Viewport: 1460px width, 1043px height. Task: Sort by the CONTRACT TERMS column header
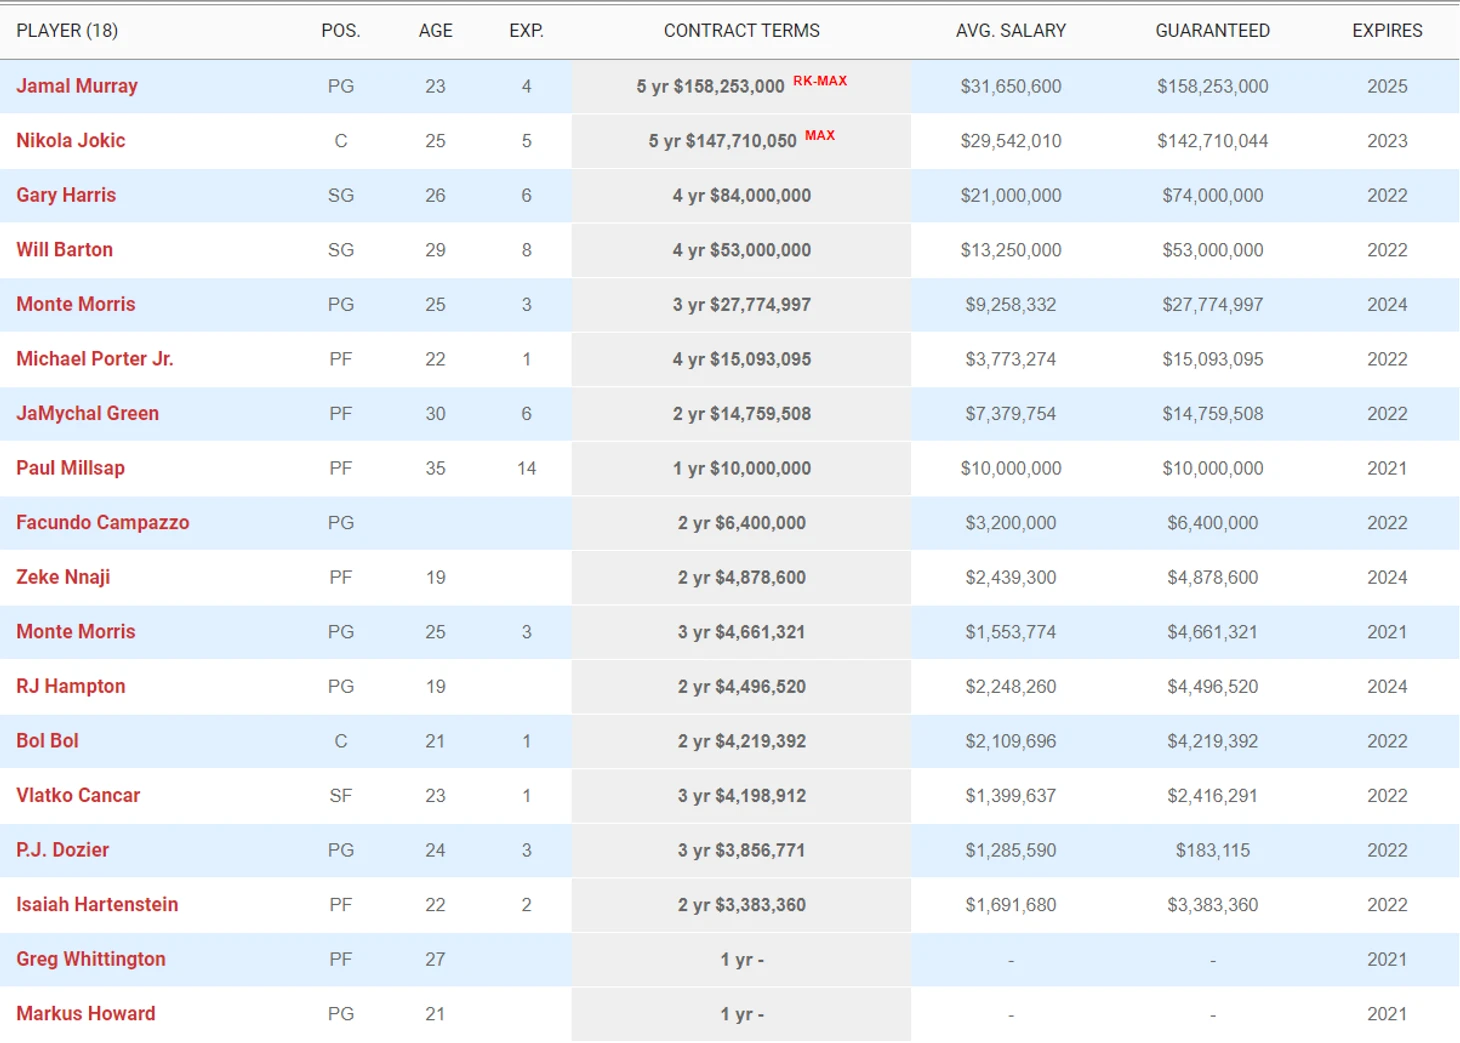[x=742, y=31]
